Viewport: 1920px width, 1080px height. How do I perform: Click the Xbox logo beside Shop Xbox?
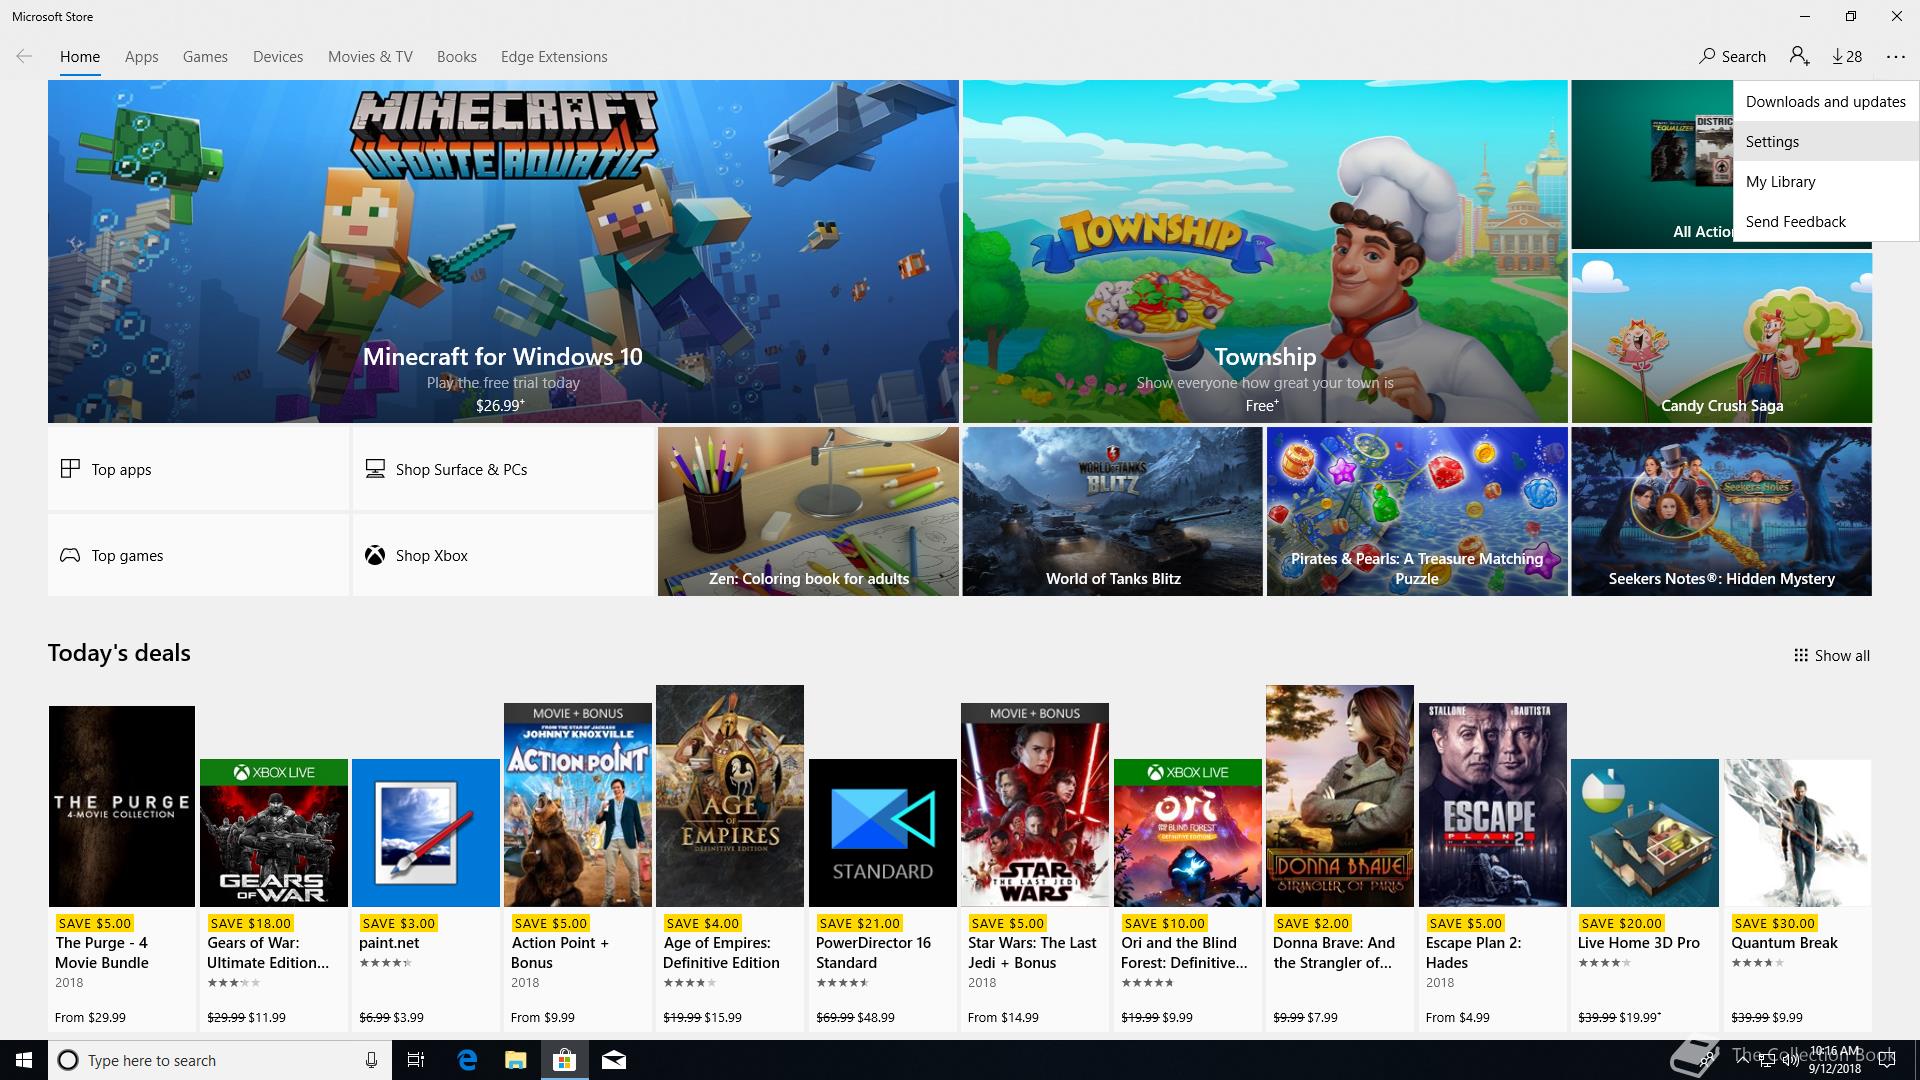coord(375,555)
